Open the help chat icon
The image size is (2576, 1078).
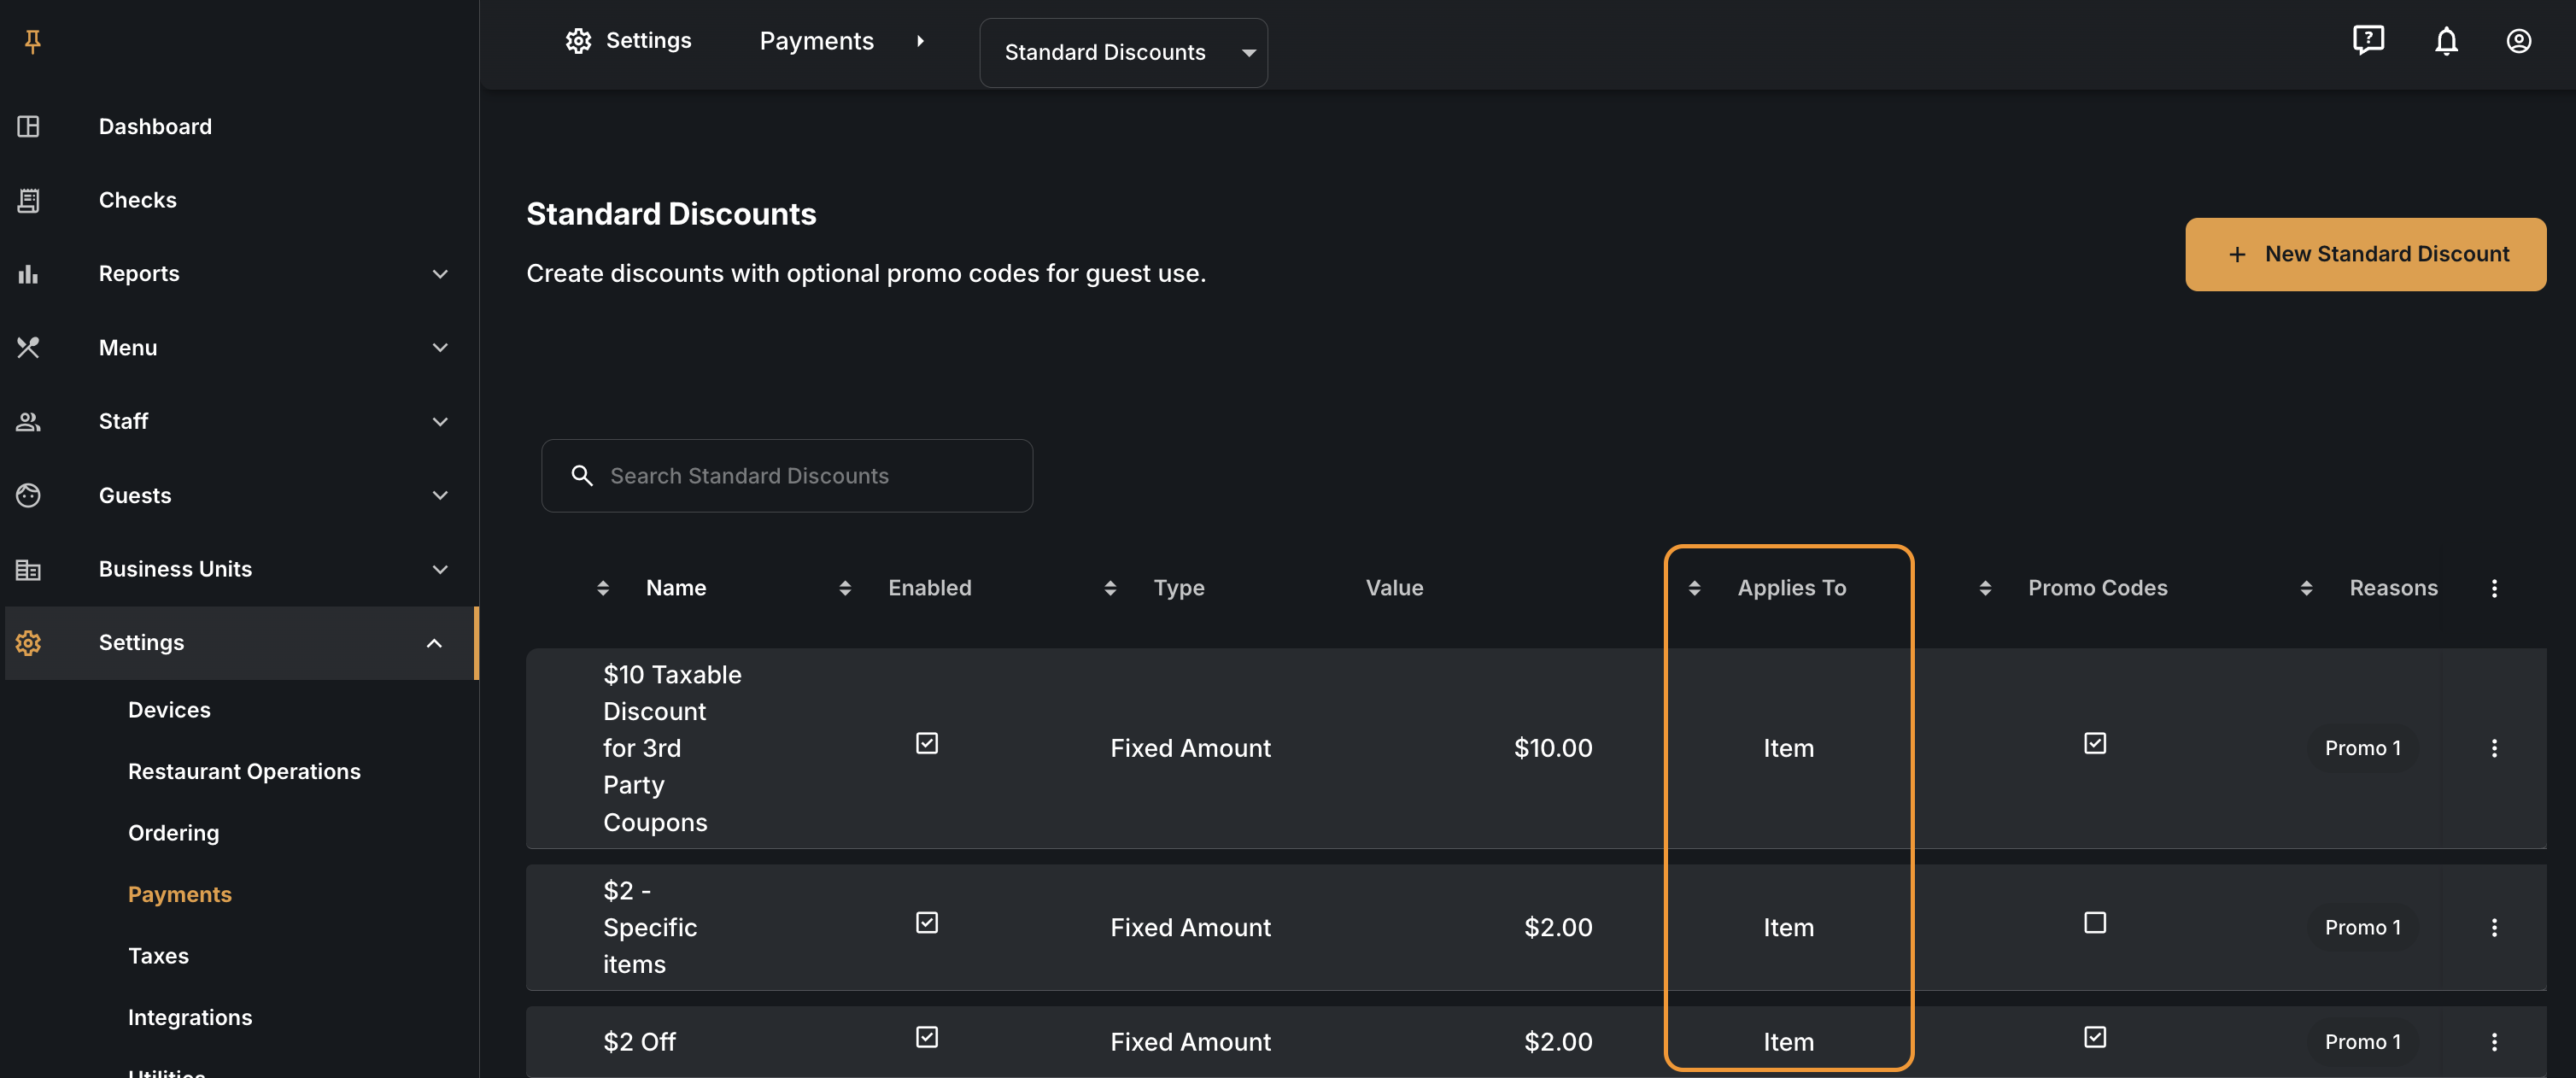coord(2368,40)
